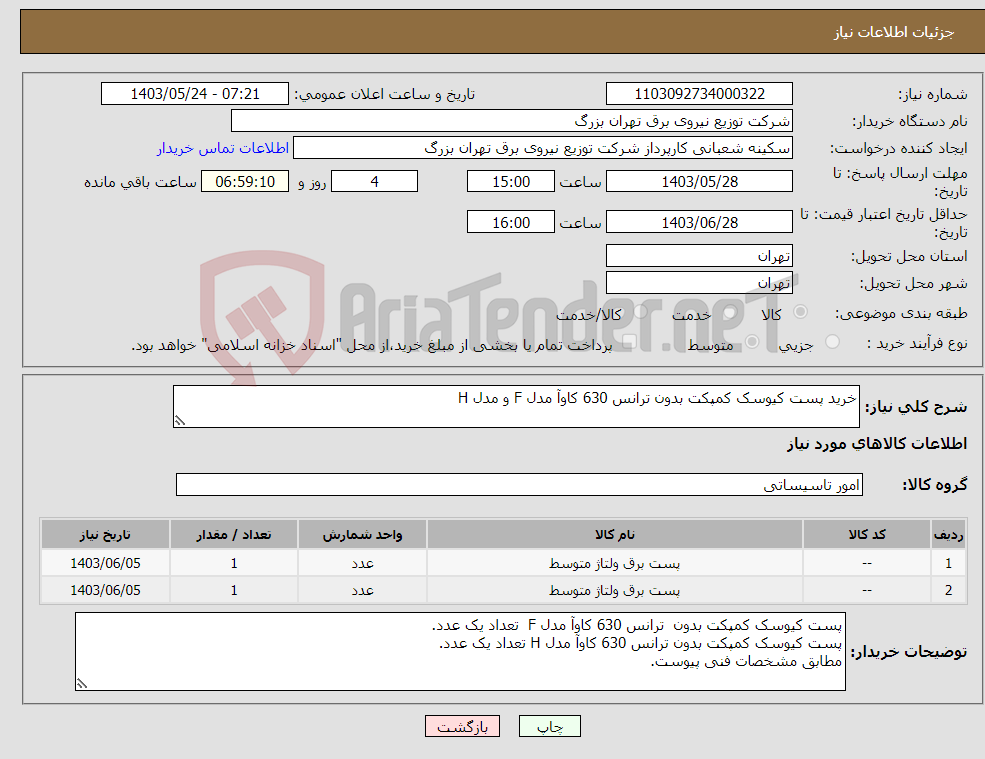Select the کالا radio button
This screenshot has height=759, width=985.
tap(801, 312)
